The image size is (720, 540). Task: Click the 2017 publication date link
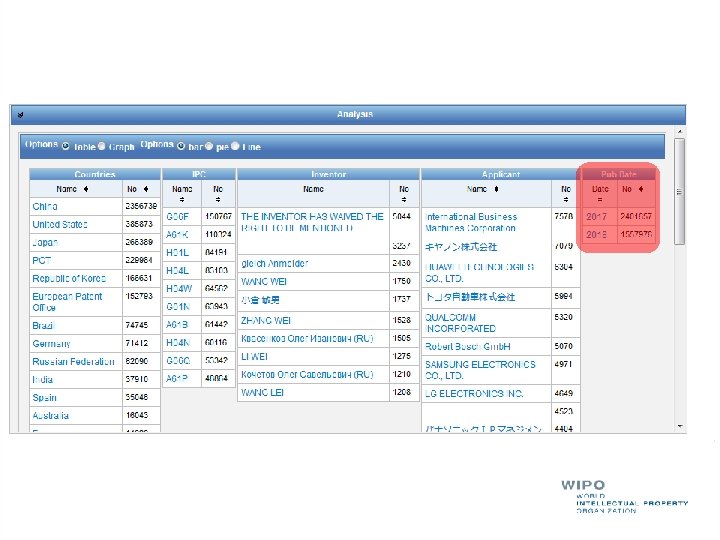[596, 216]
